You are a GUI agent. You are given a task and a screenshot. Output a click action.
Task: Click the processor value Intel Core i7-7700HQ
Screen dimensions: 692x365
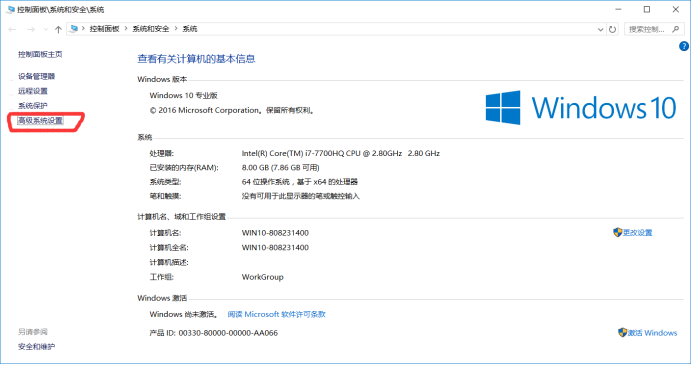pos(341,153)
